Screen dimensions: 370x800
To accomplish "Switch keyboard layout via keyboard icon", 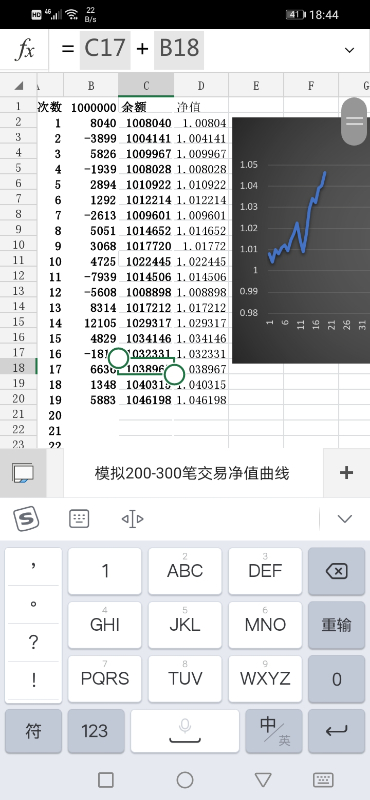I will tap(79, 519).
